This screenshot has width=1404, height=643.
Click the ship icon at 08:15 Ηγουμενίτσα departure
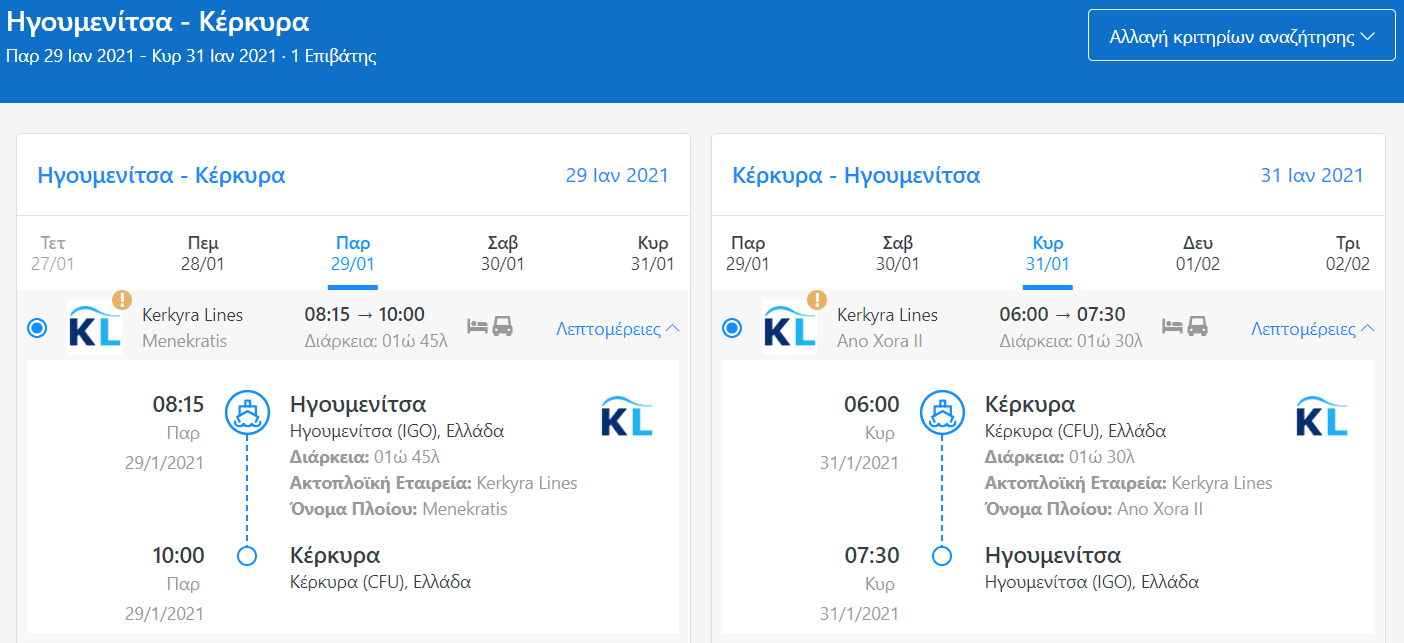(247, 412)
